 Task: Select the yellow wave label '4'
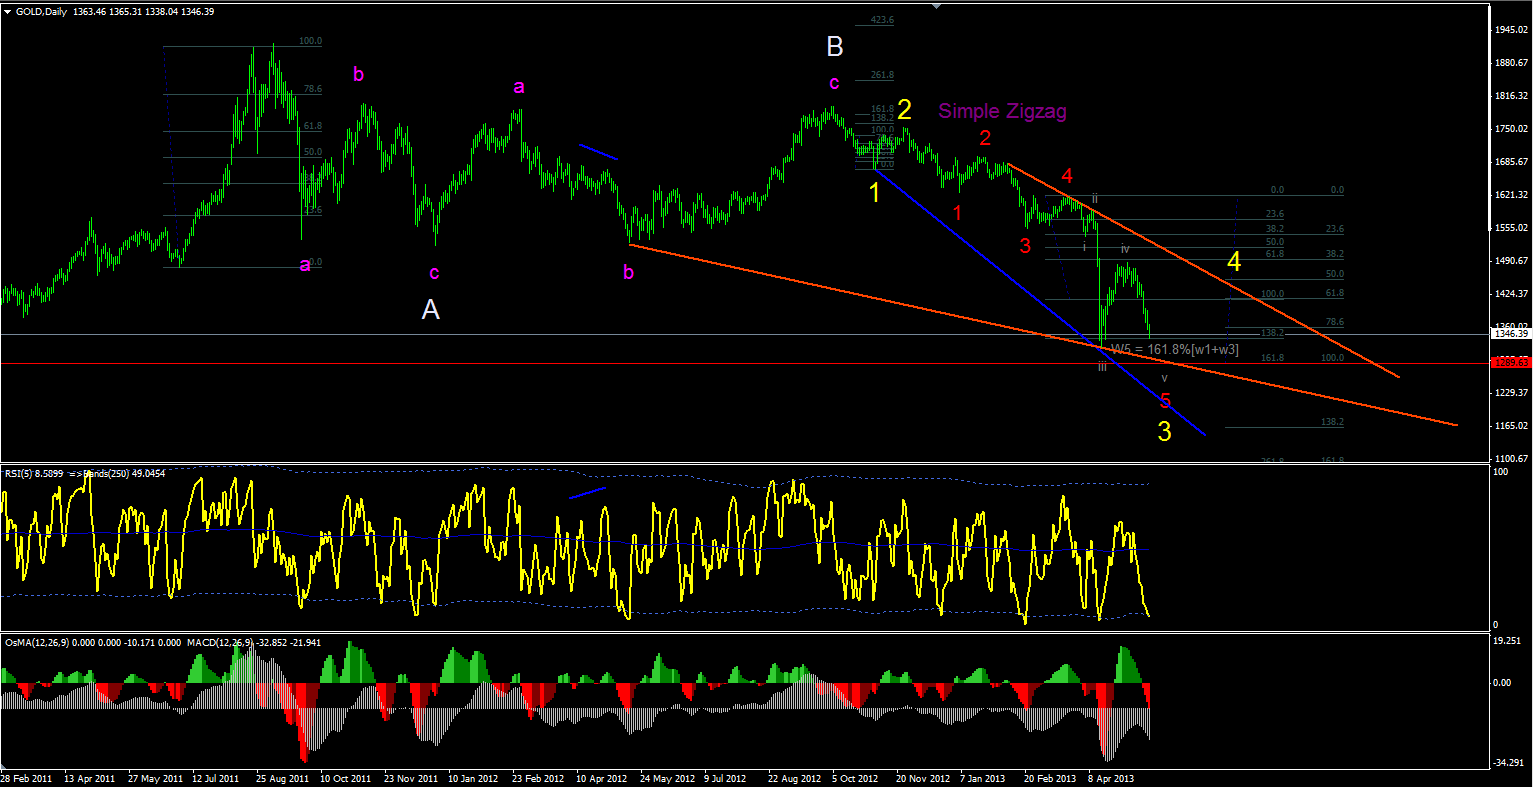(1235, 262)
